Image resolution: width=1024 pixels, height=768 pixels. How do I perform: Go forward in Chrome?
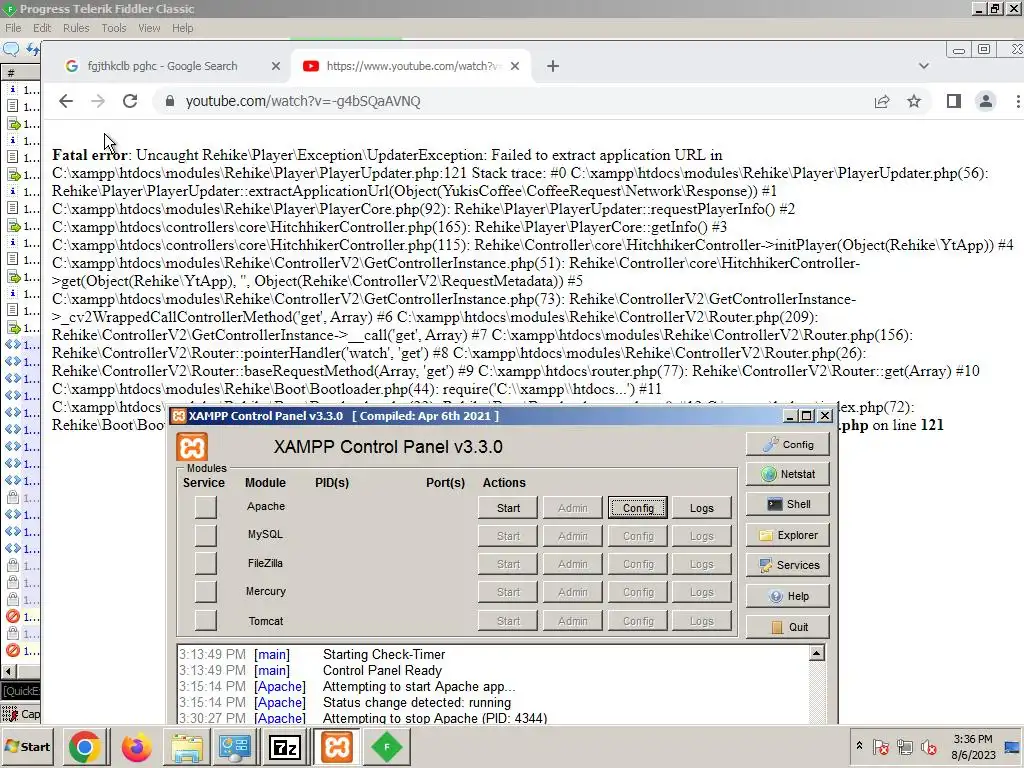(x=98, y=101)
